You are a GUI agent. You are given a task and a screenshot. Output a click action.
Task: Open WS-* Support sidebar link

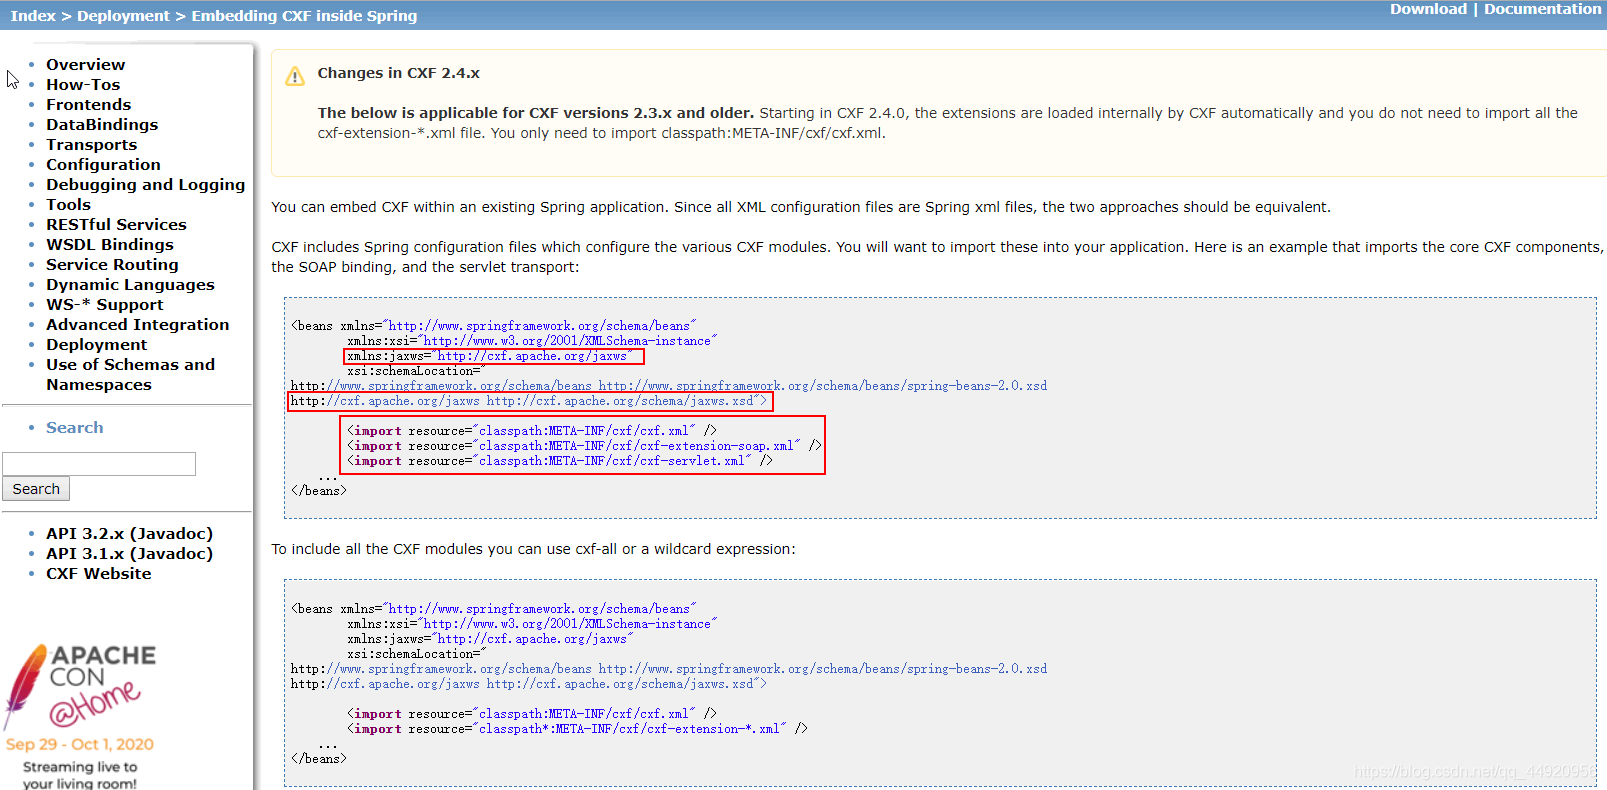104,305
